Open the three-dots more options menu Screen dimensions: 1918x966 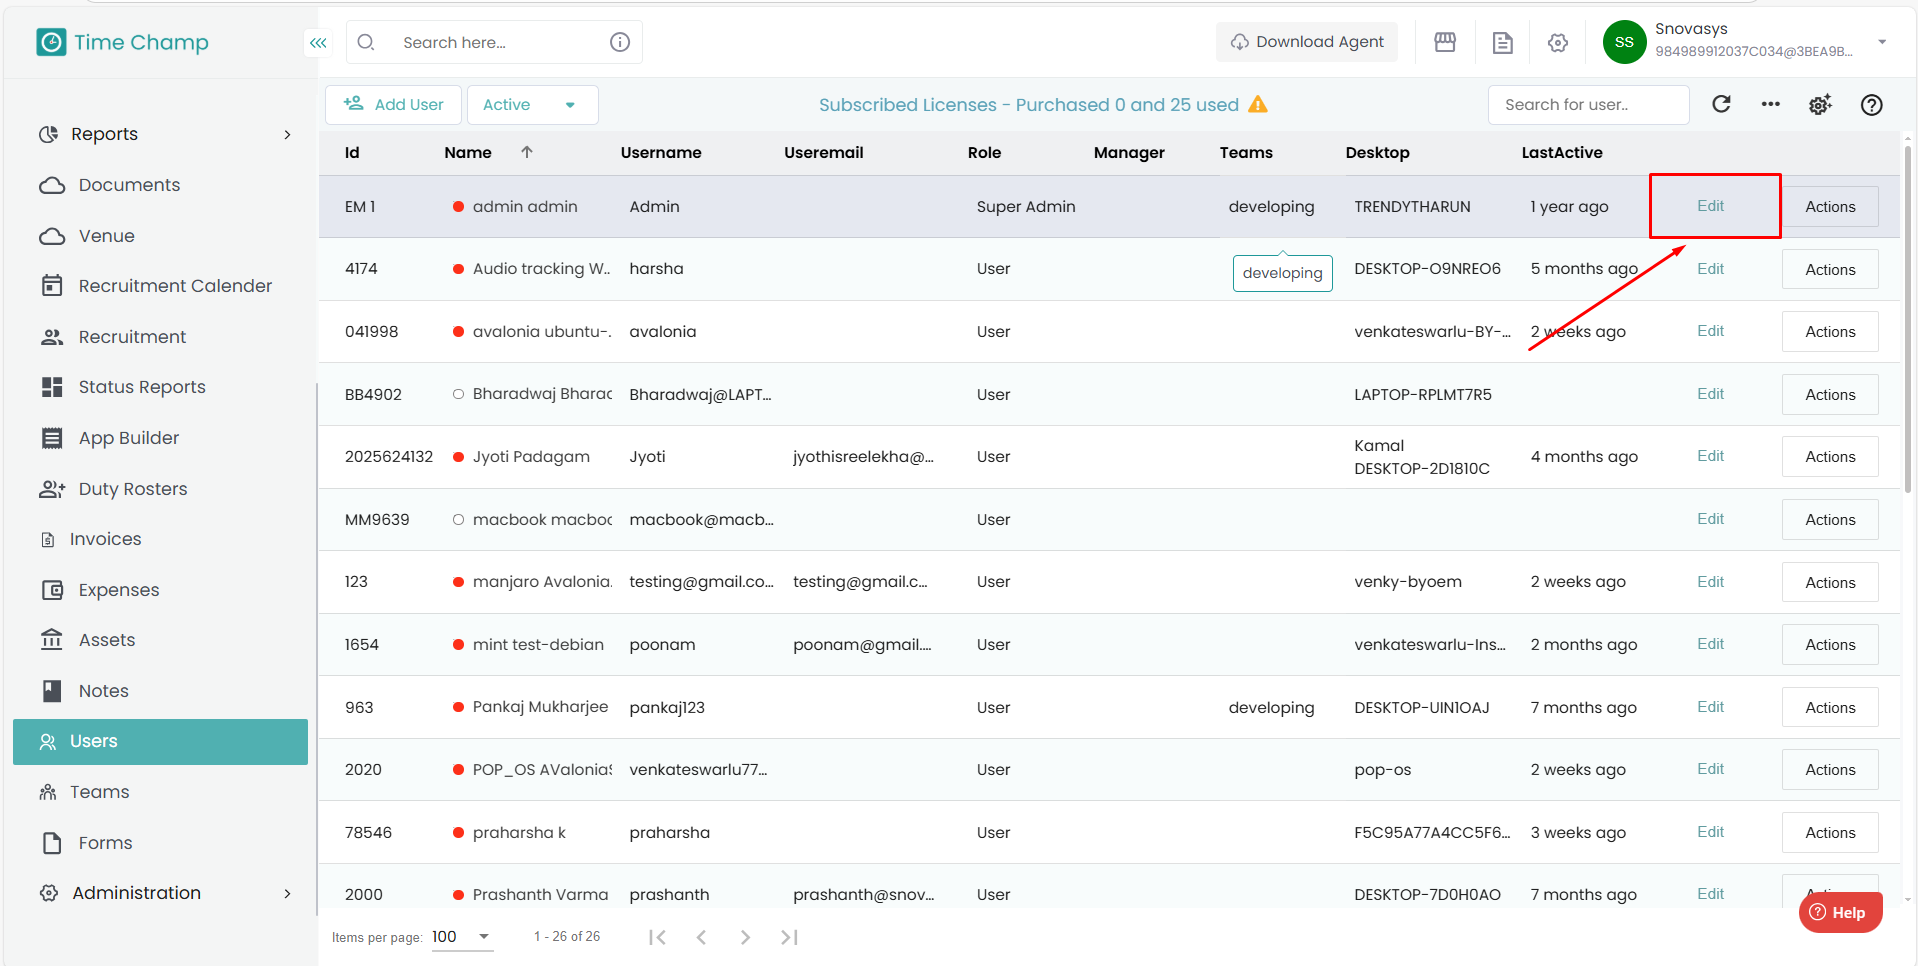pos(1770,104)
